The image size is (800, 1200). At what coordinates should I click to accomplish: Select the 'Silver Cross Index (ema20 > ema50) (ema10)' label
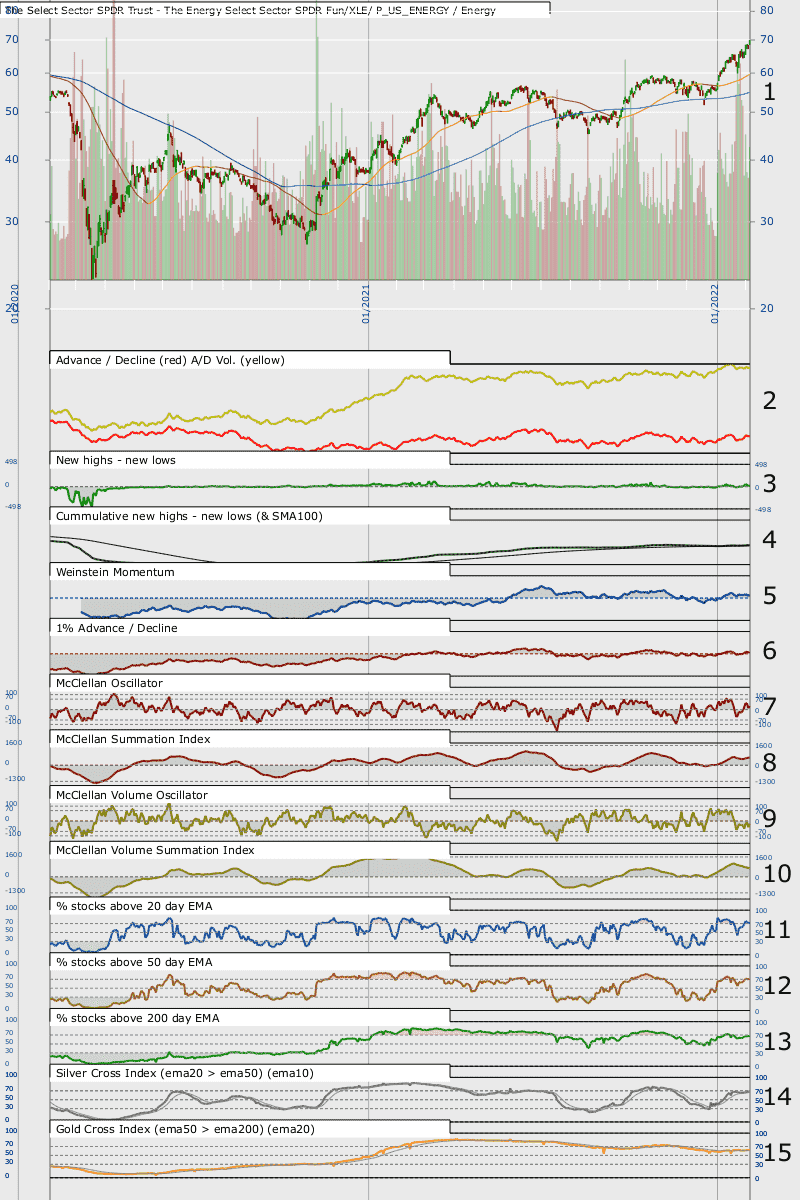click(184, 1072)
